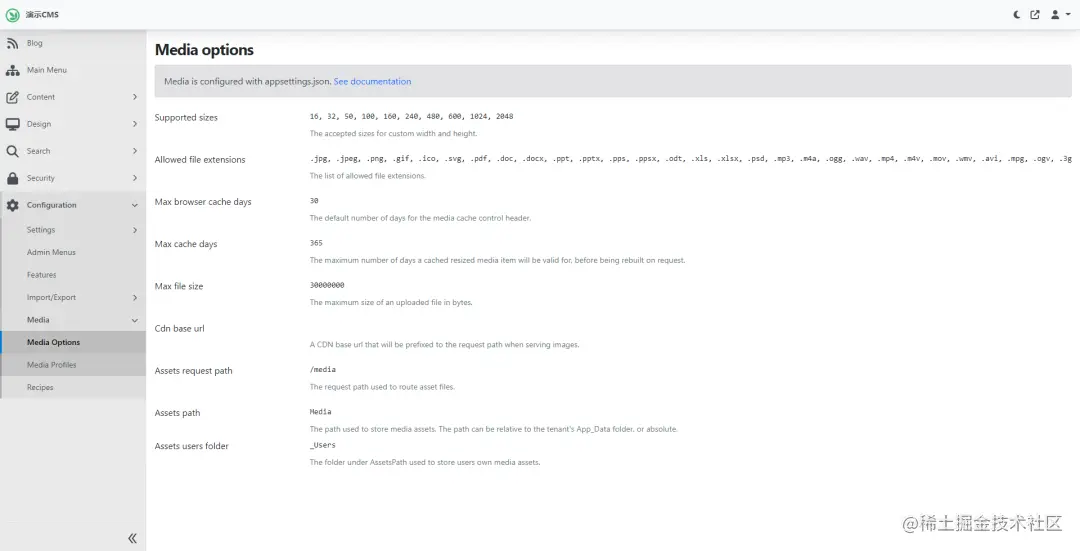1080x551 pixels.
Task: Click the allowed file extensions list
Action: pos(691,158)
